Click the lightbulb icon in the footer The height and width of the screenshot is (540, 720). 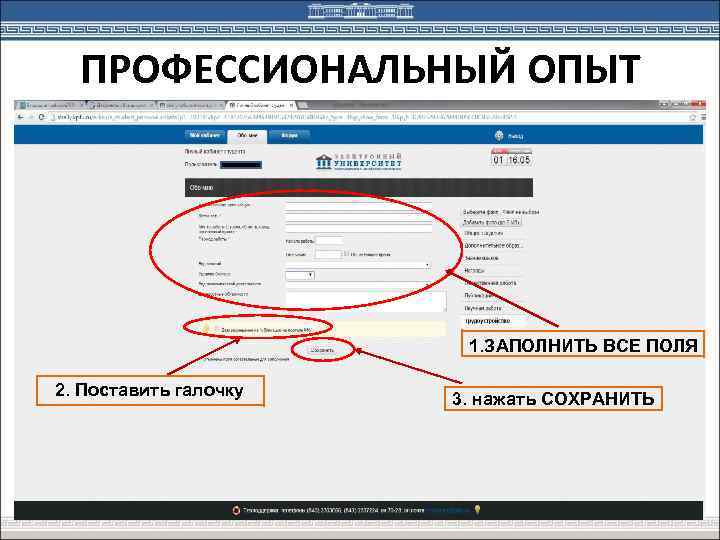[x=478, y=510]
